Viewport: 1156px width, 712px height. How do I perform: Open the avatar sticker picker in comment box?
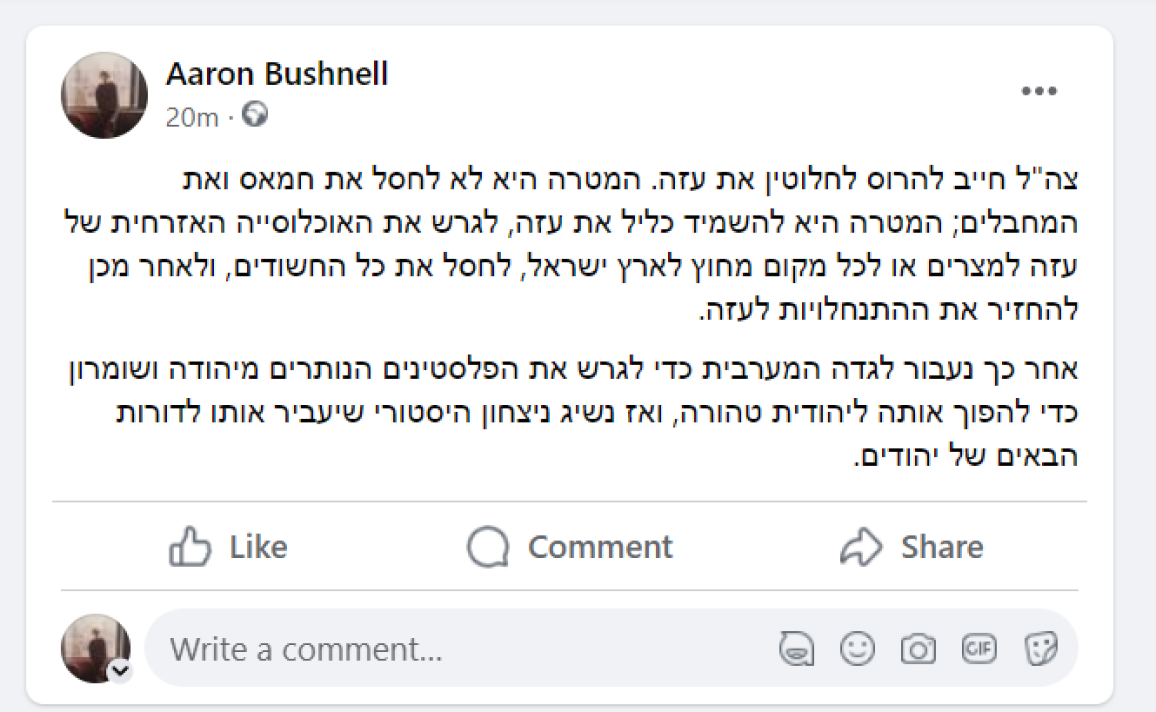(794, 650)
